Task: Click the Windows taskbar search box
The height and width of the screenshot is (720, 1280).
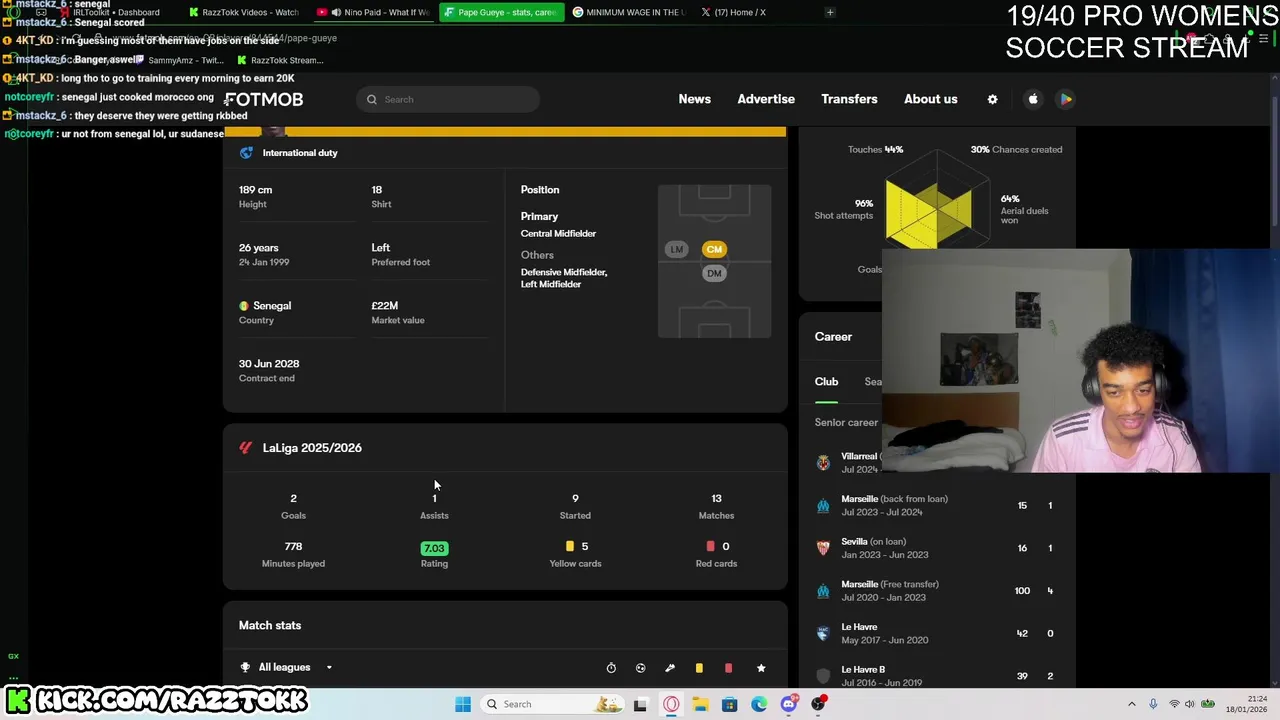Action: pyautogui.click(x=552, y=704)
